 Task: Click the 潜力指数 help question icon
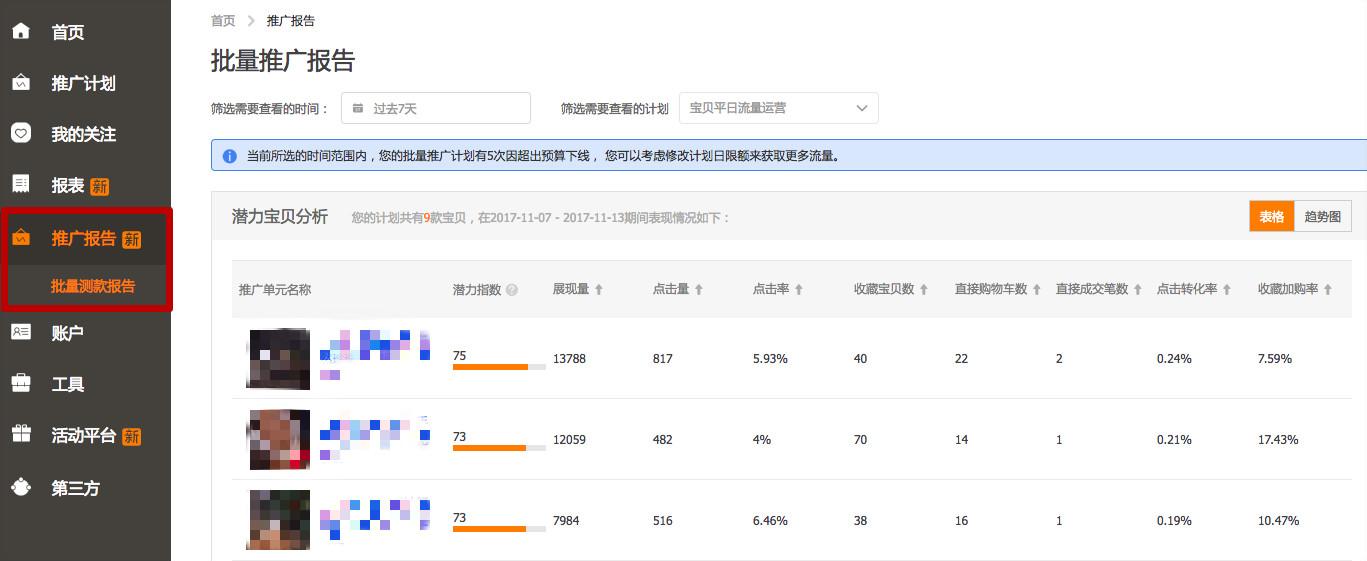[512, 290]
